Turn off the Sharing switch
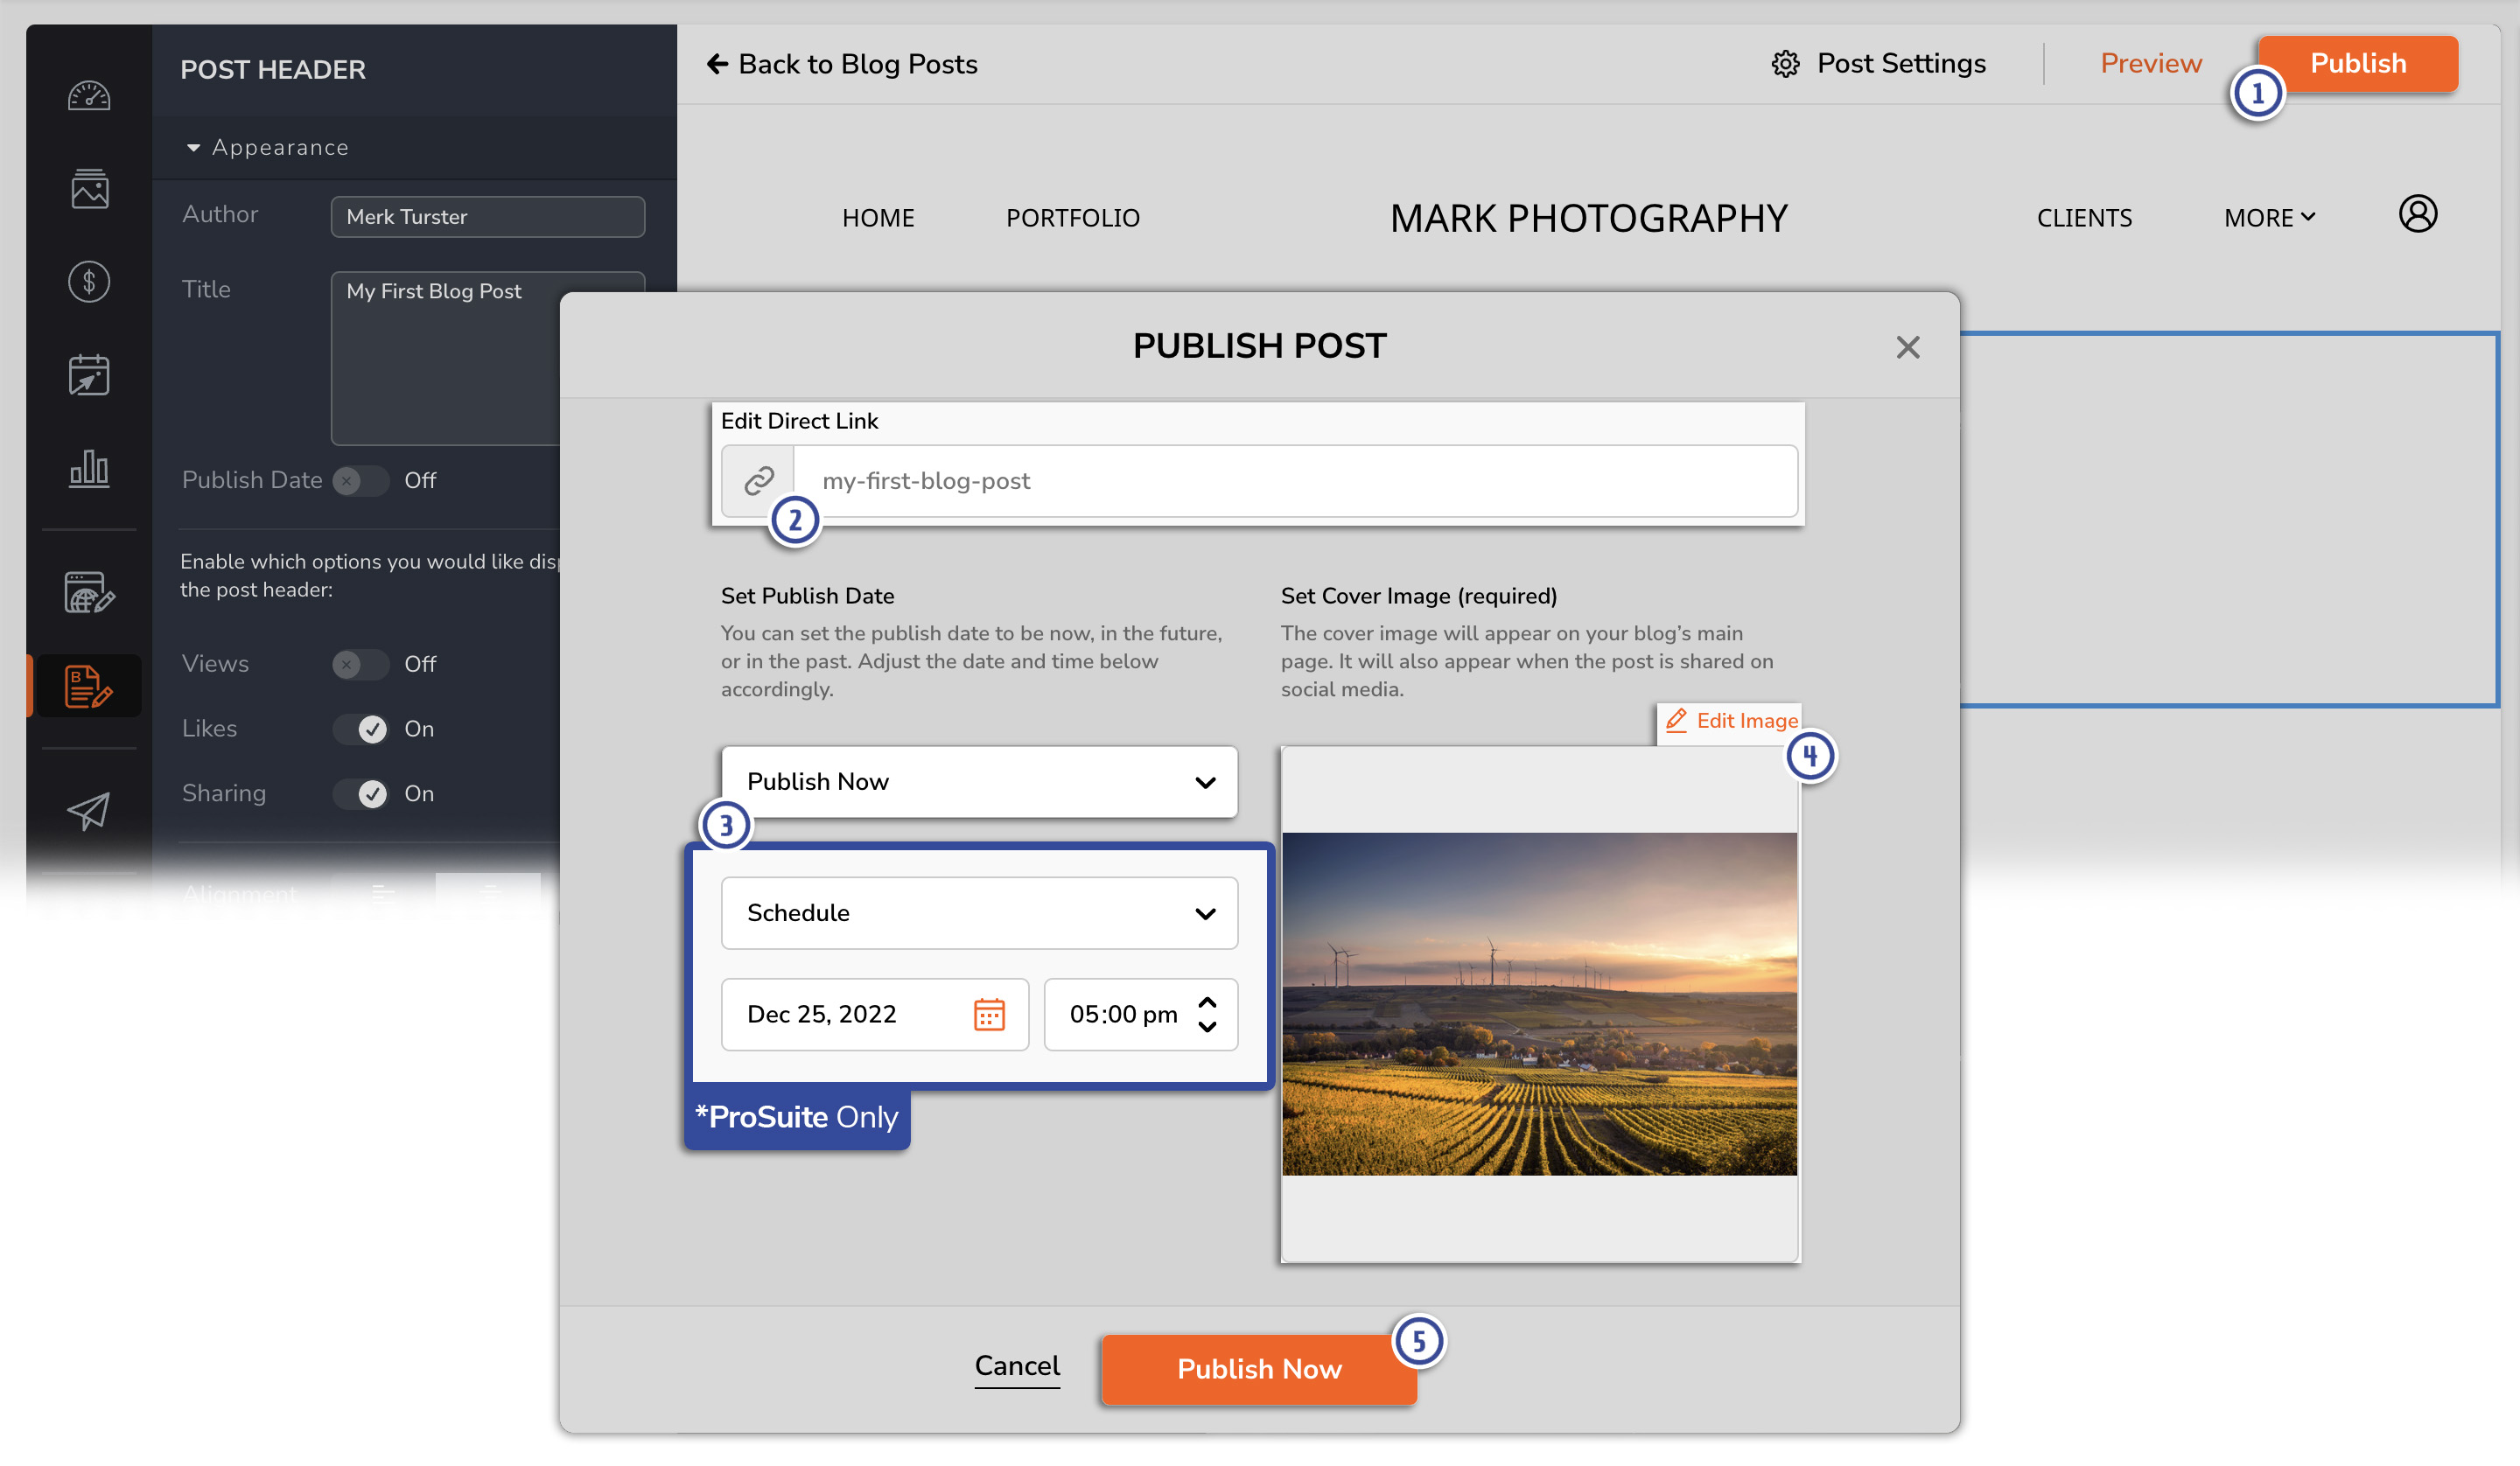The height and width of the screenshot is (1466, 2520). (360, 794)
